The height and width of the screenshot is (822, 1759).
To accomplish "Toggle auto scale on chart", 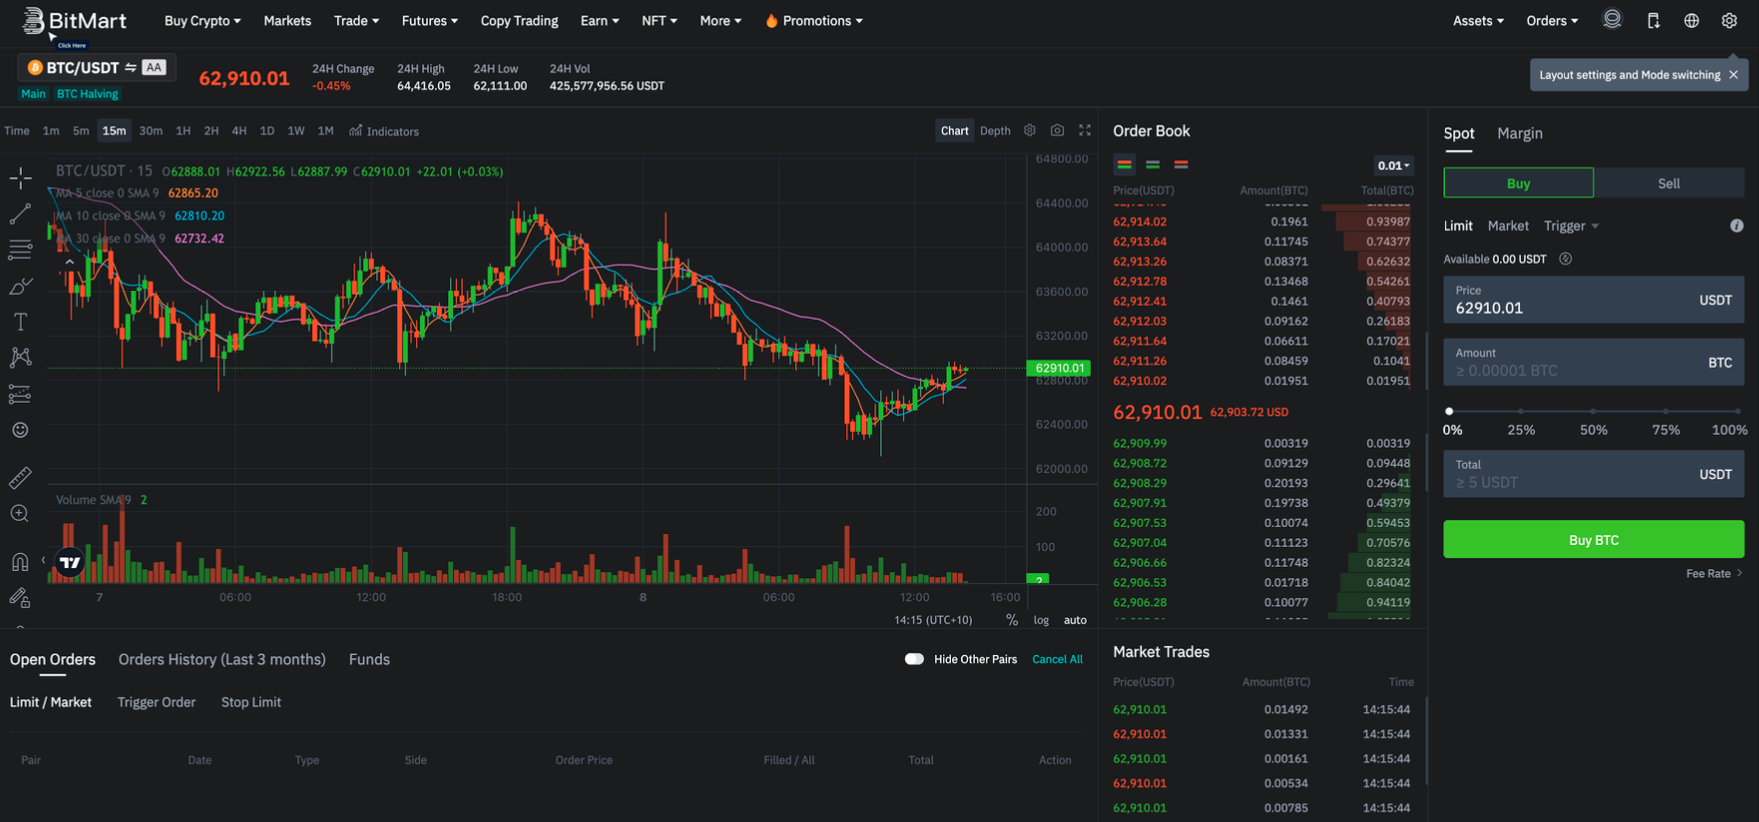I will click(1075, 620).
